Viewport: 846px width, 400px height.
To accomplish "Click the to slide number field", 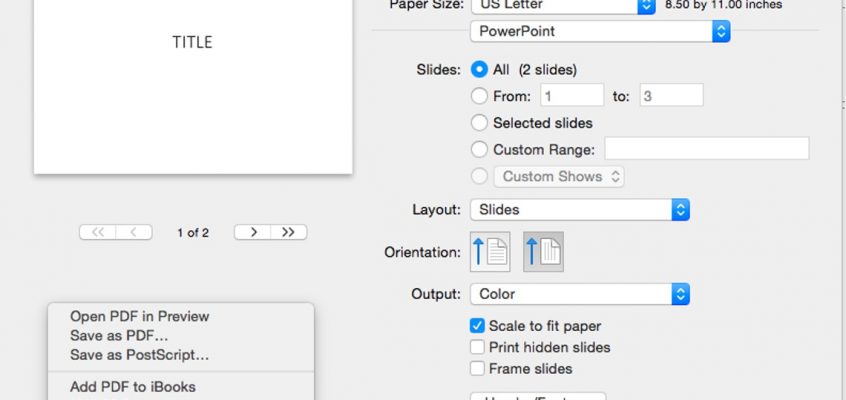I will 671,95.
